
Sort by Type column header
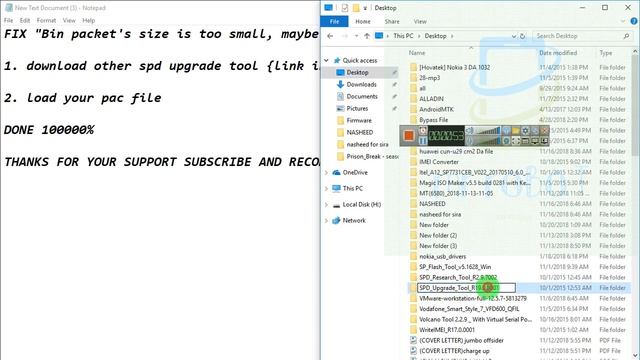pyautogui.click(x=606, y=53)
